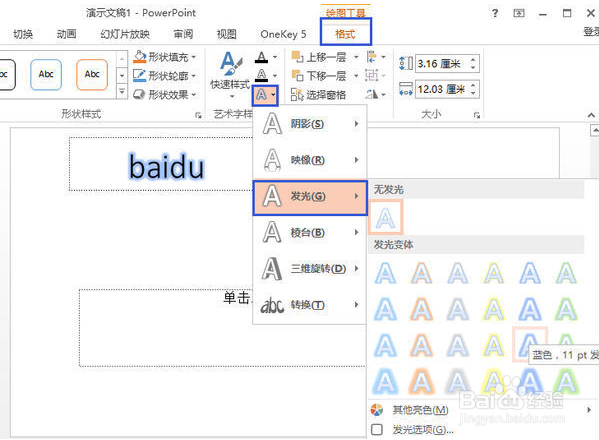This screenshot has width=599, height=440.
Task: Choose second-row orange glow variant
Action: click(421, 309)
